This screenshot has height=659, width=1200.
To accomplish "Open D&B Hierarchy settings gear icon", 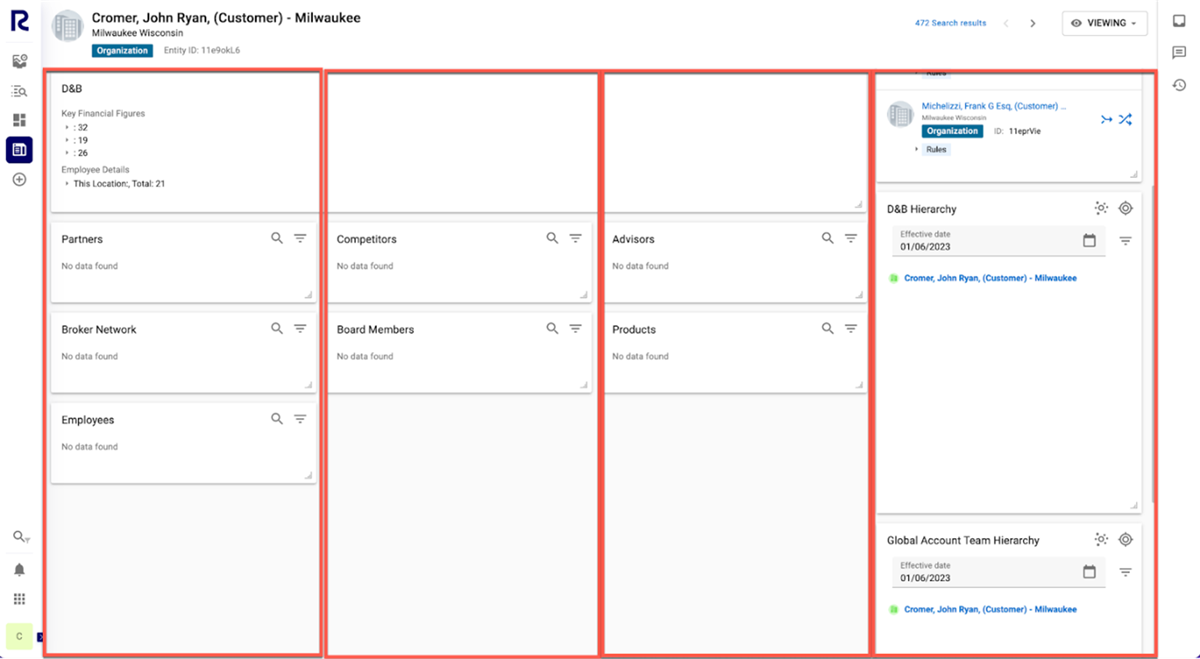I will [x=1125, y=208].
